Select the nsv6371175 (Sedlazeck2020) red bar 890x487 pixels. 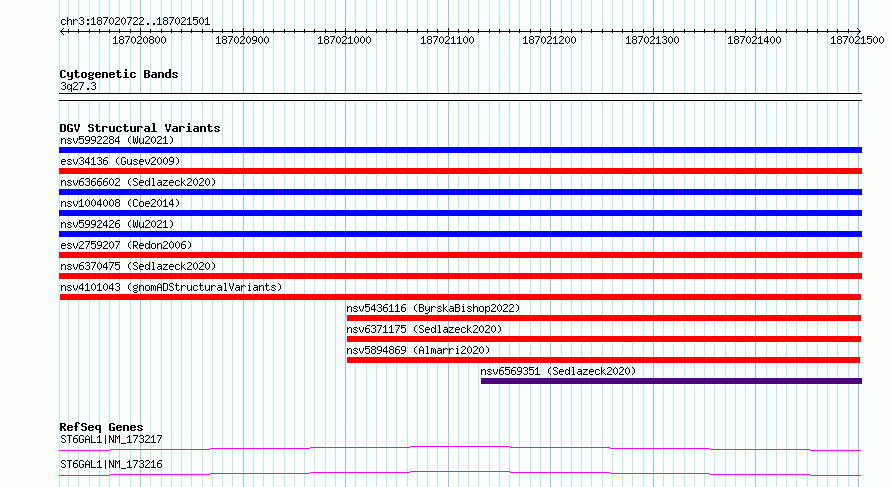(604, 339)
